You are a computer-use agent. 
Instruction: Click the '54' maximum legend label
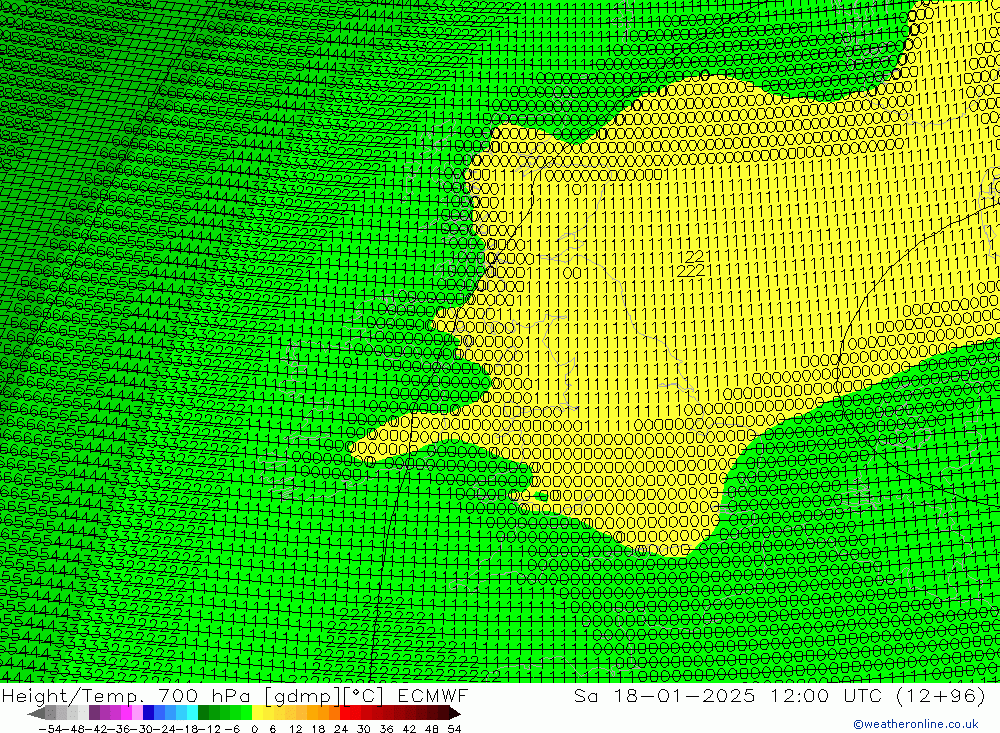pyautogui.click(x=454, y=729)
